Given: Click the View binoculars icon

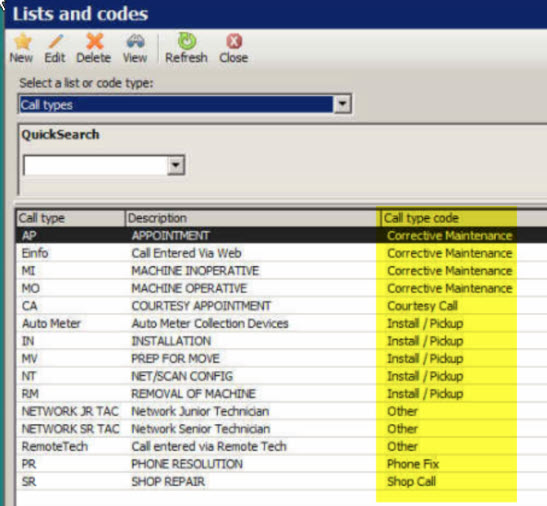Looking at the screenshot, I should point(135,41).
